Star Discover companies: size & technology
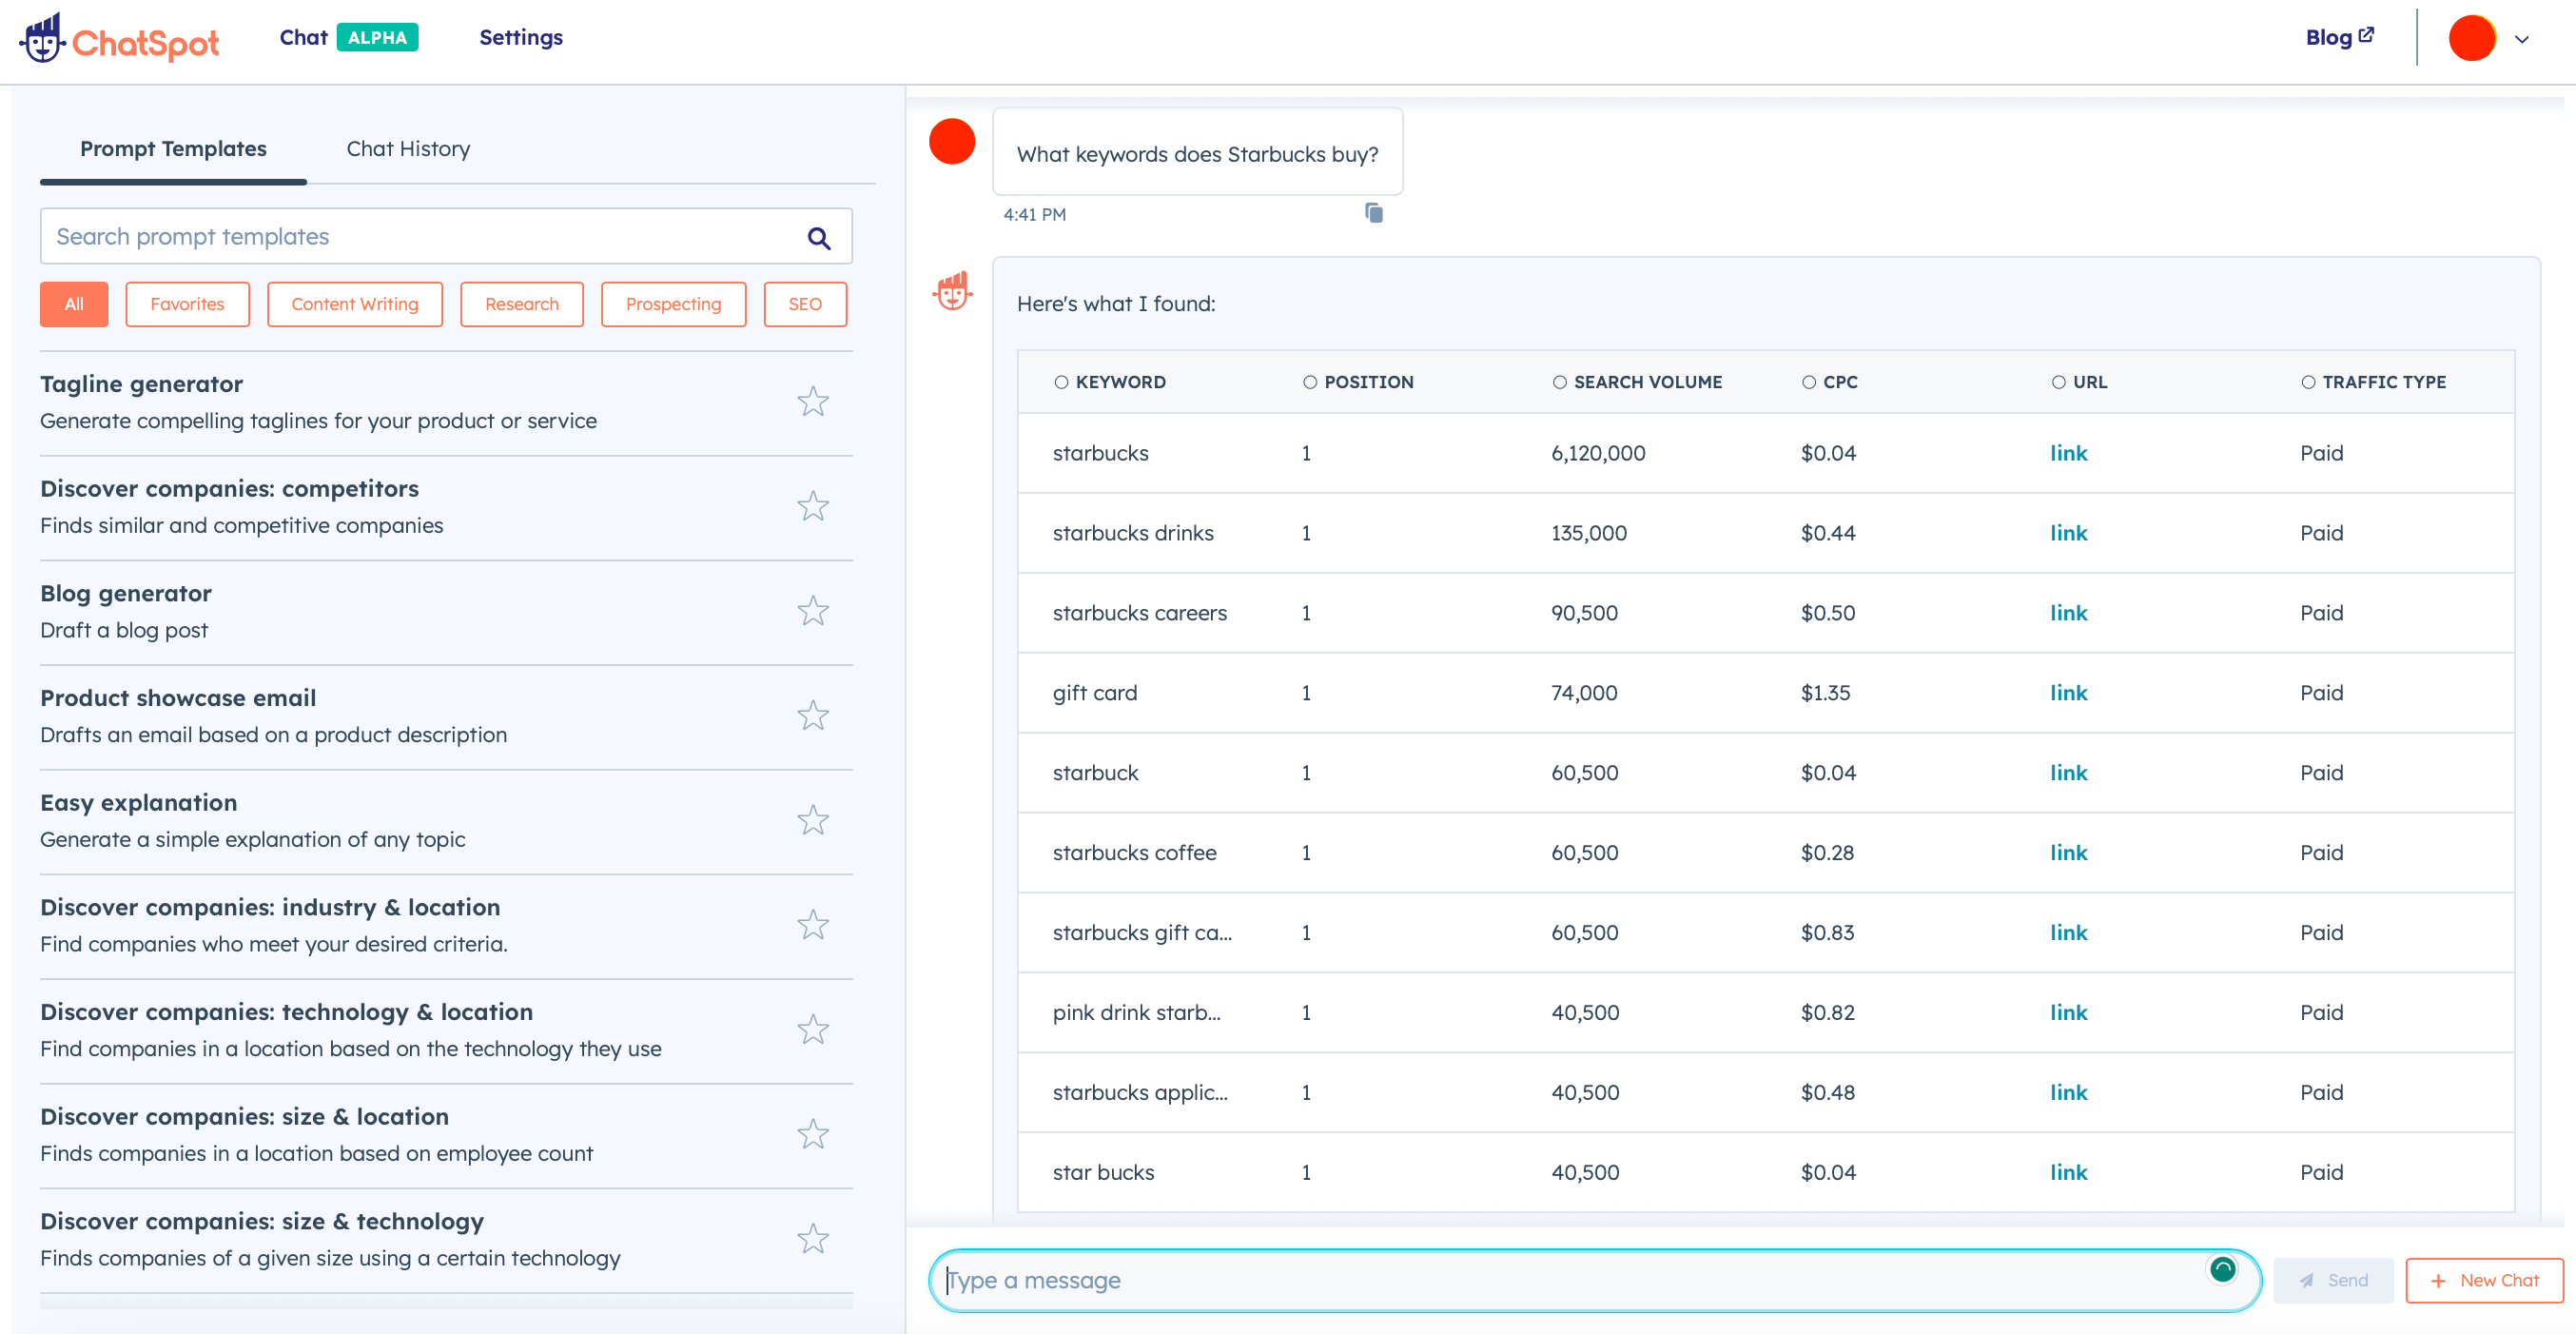The height and width of the screenshot is (1334, 2576). coord(813,1239)
